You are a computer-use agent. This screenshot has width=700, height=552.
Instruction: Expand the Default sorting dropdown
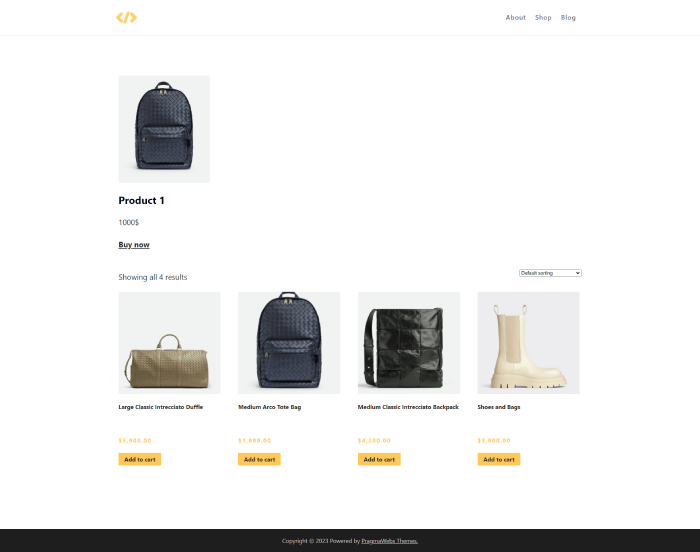click(550, 273)
